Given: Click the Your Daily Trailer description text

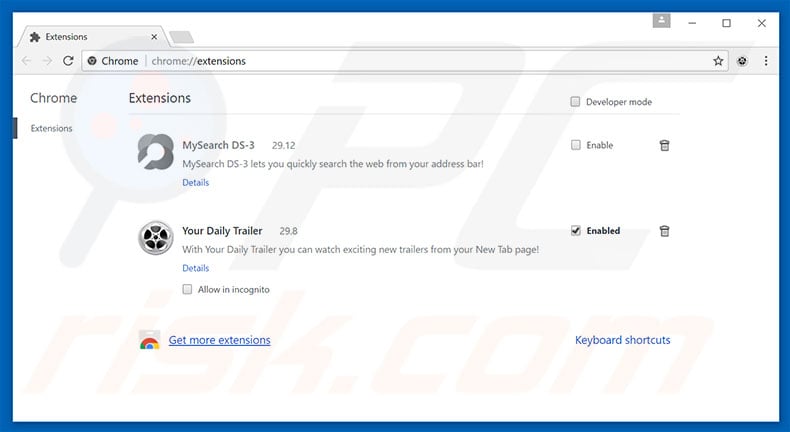Looking at the screenshot, I should pos(361,250).
